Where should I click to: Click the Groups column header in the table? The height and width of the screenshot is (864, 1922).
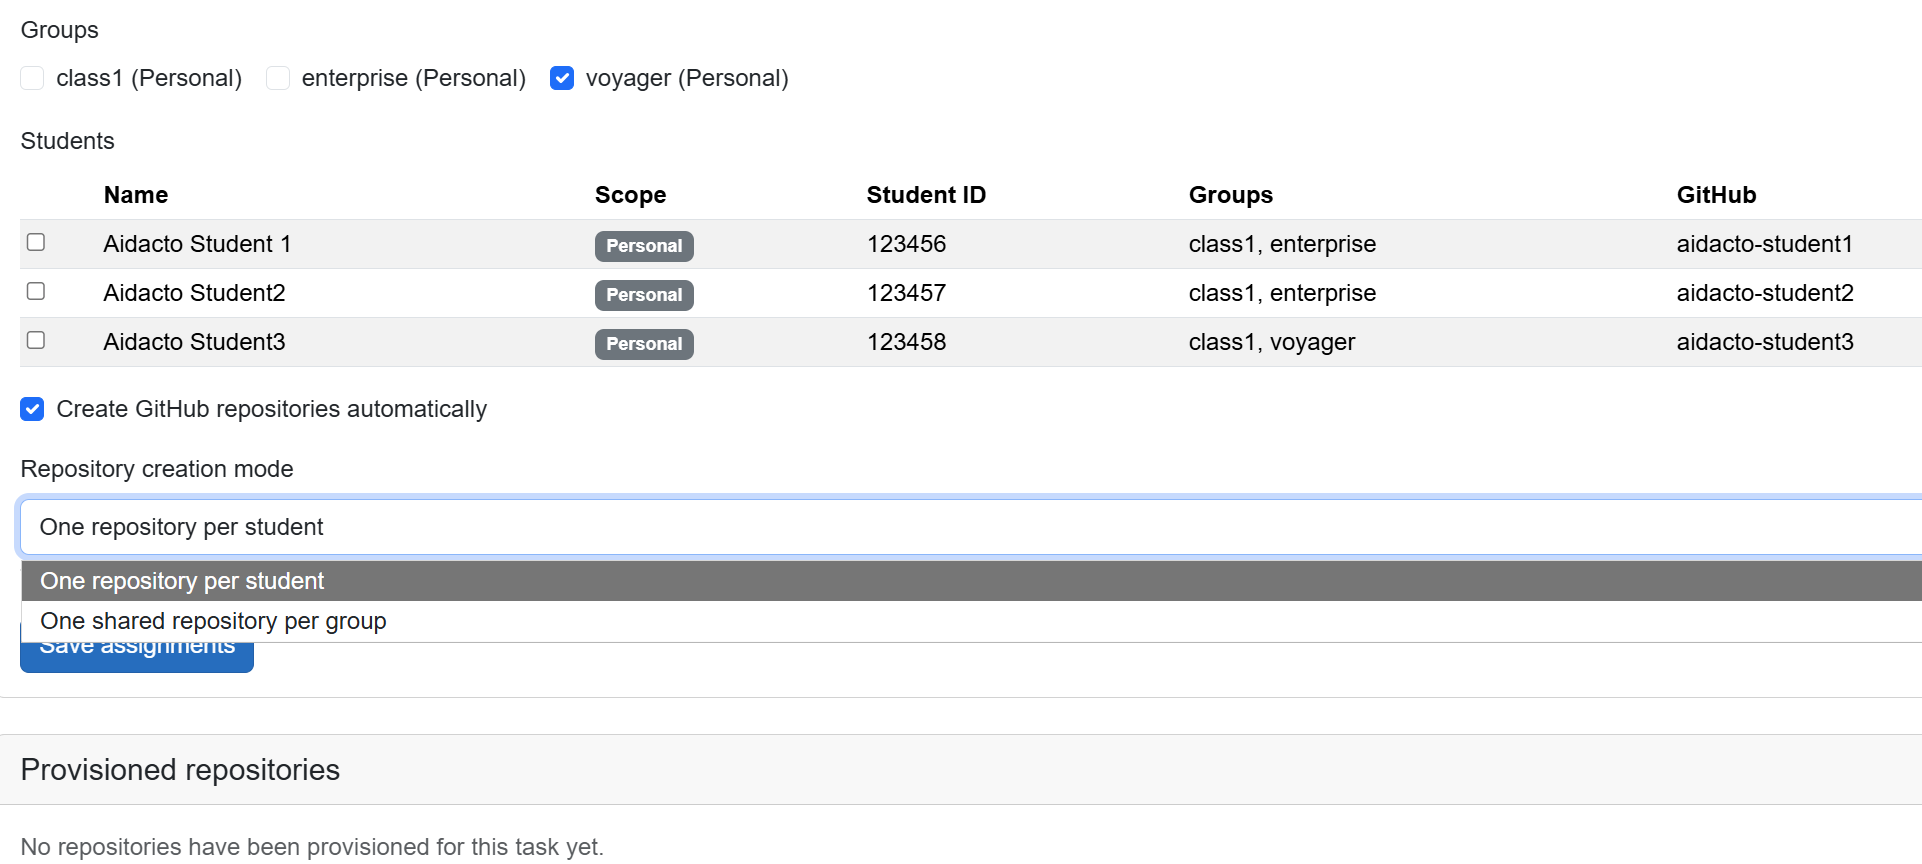tap(1231, 195)
